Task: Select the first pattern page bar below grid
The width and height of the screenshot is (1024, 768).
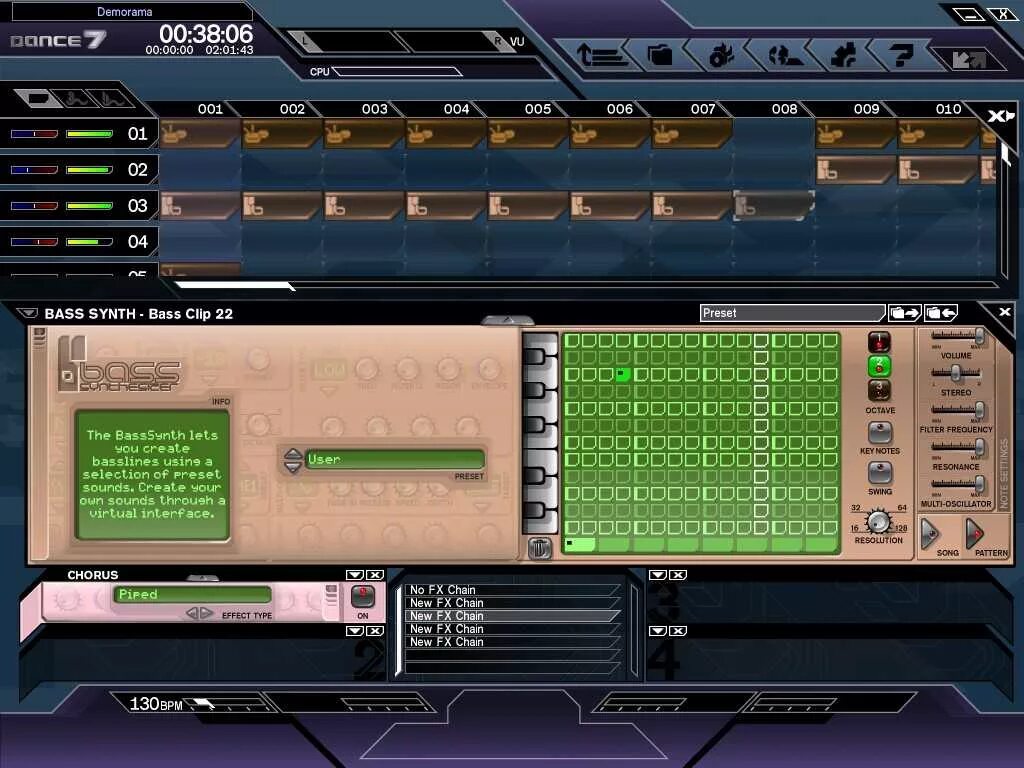Action: point(580,544)
